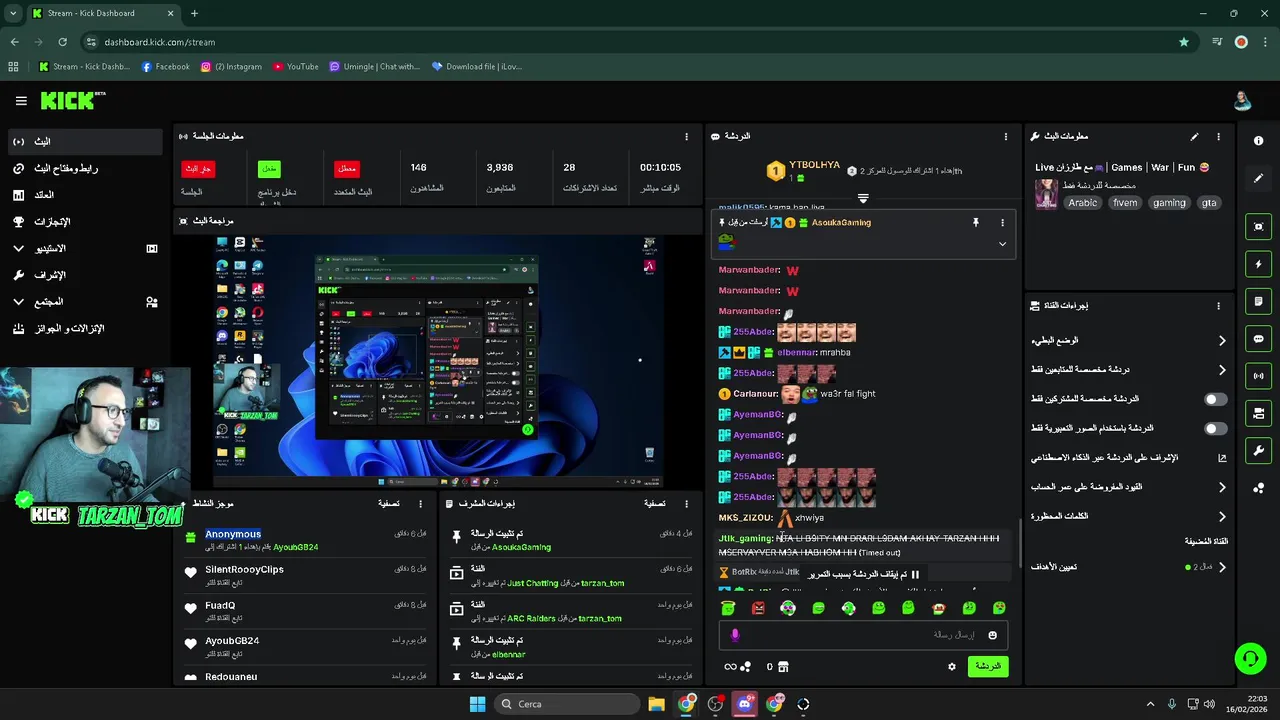Open the hamburger menu beside the Kick logo
This screenshot has width=1280, height=720.
pos(21,101)
